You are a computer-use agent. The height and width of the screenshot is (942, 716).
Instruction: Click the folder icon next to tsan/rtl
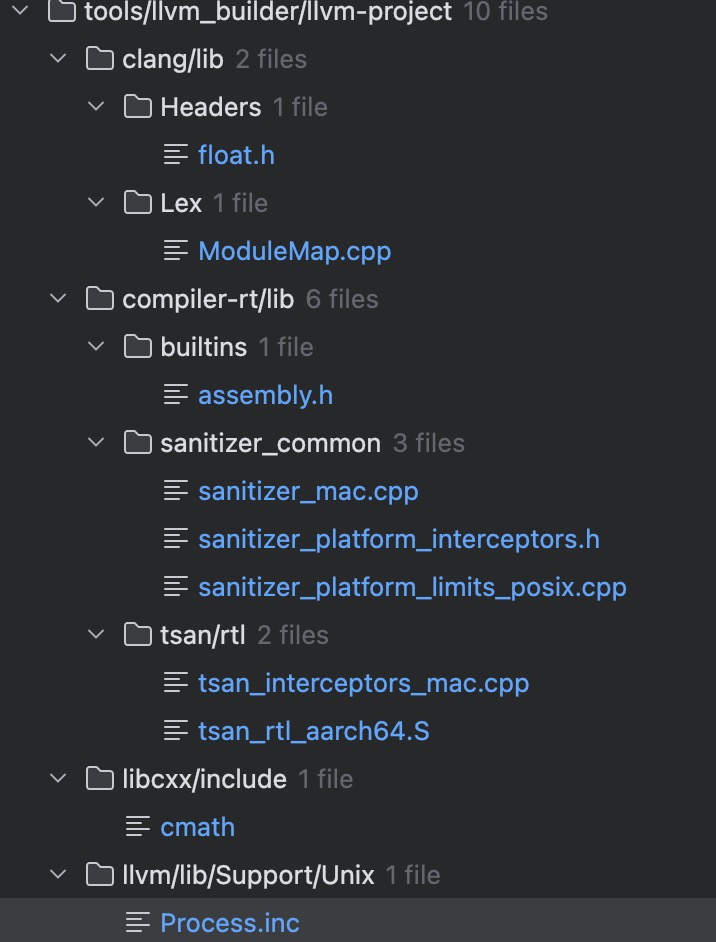[137, 634]
